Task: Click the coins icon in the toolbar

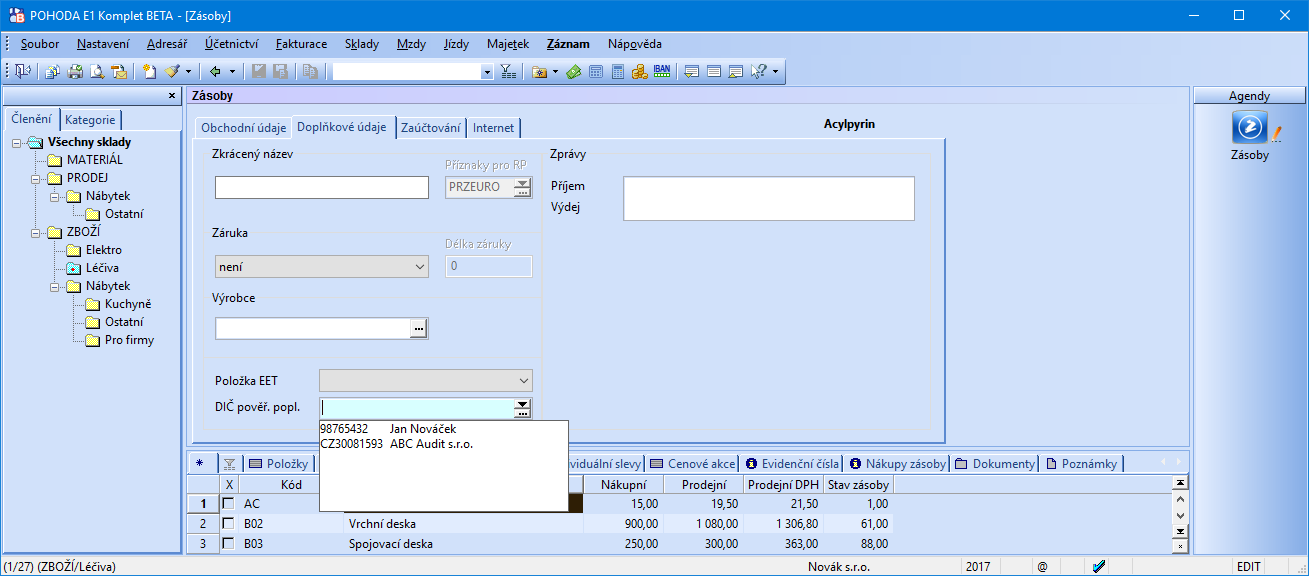Action: 640,72
